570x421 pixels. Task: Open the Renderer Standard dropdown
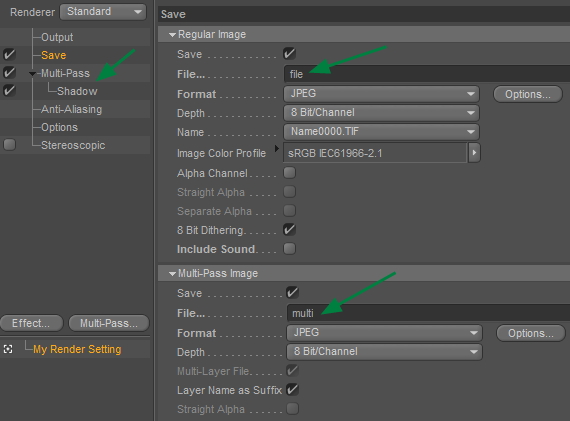tap(103, 12)
